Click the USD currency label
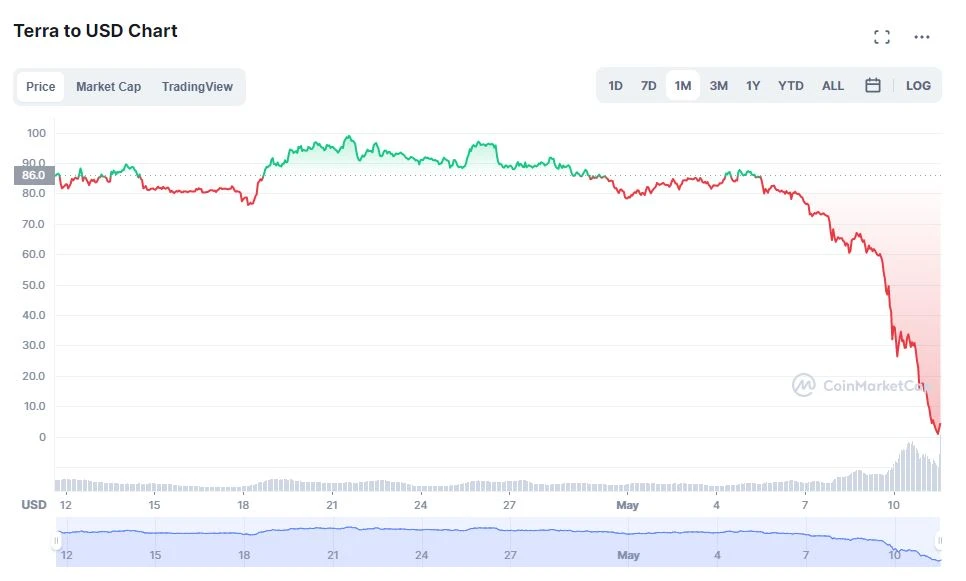 coord(34,505)
